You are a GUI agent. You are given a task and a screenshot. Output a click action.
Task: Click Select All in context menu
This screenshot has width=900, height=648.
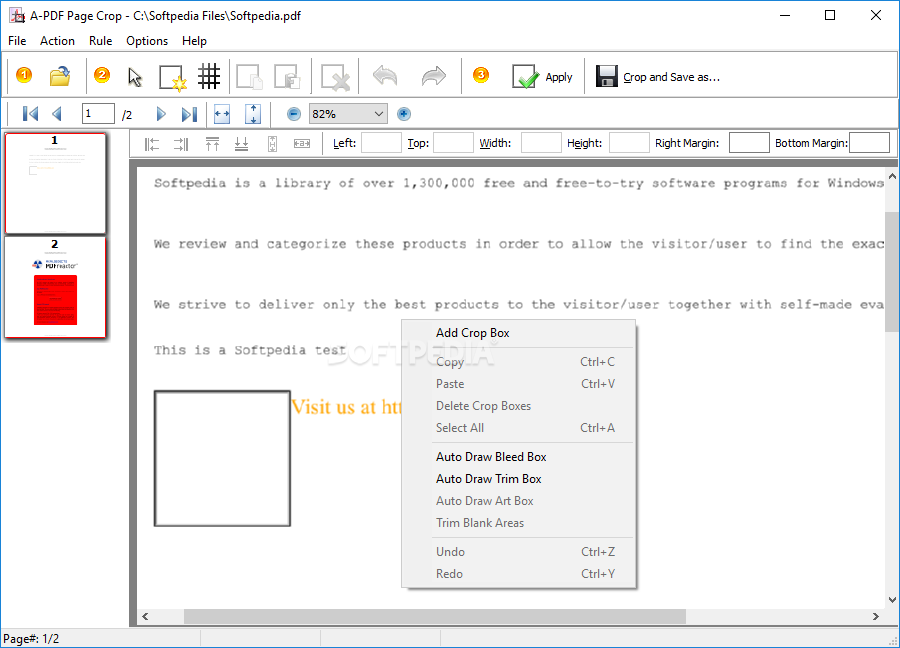(x=519, y=428)
